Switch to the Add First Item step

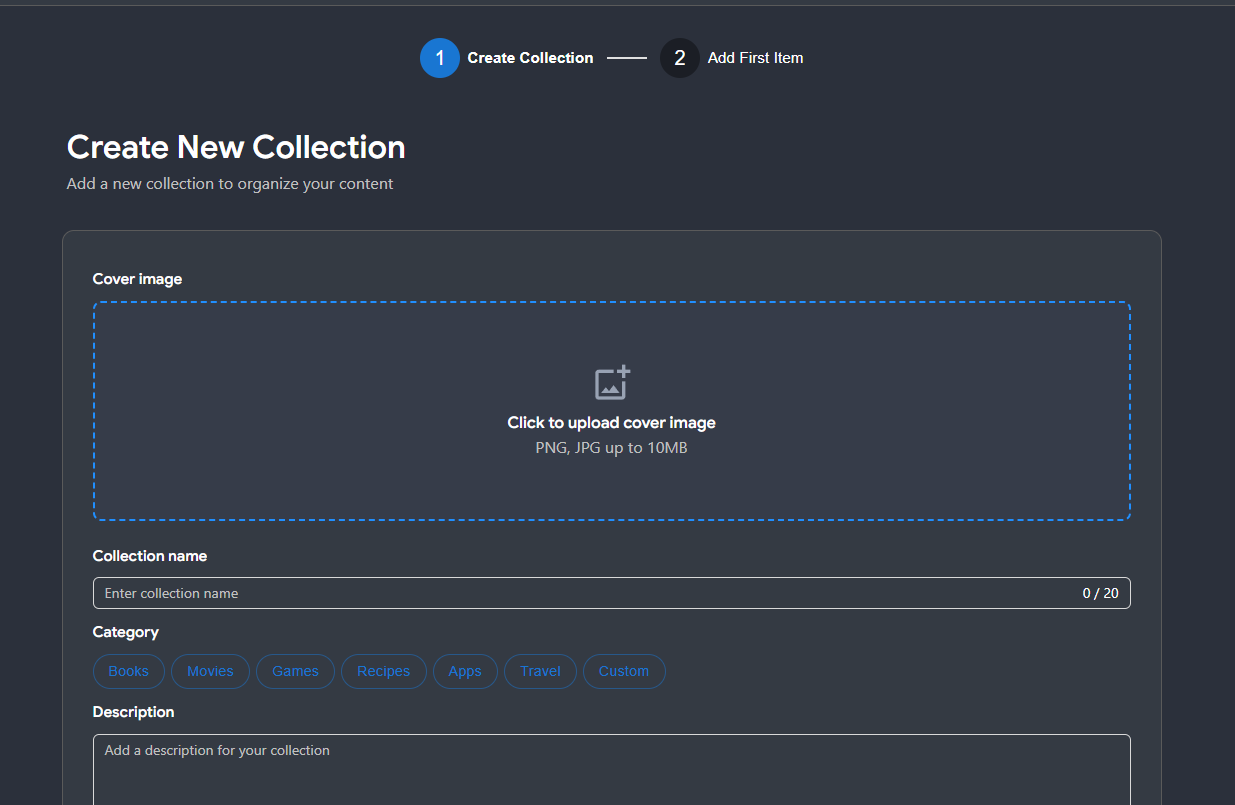[x=755, y=58]
